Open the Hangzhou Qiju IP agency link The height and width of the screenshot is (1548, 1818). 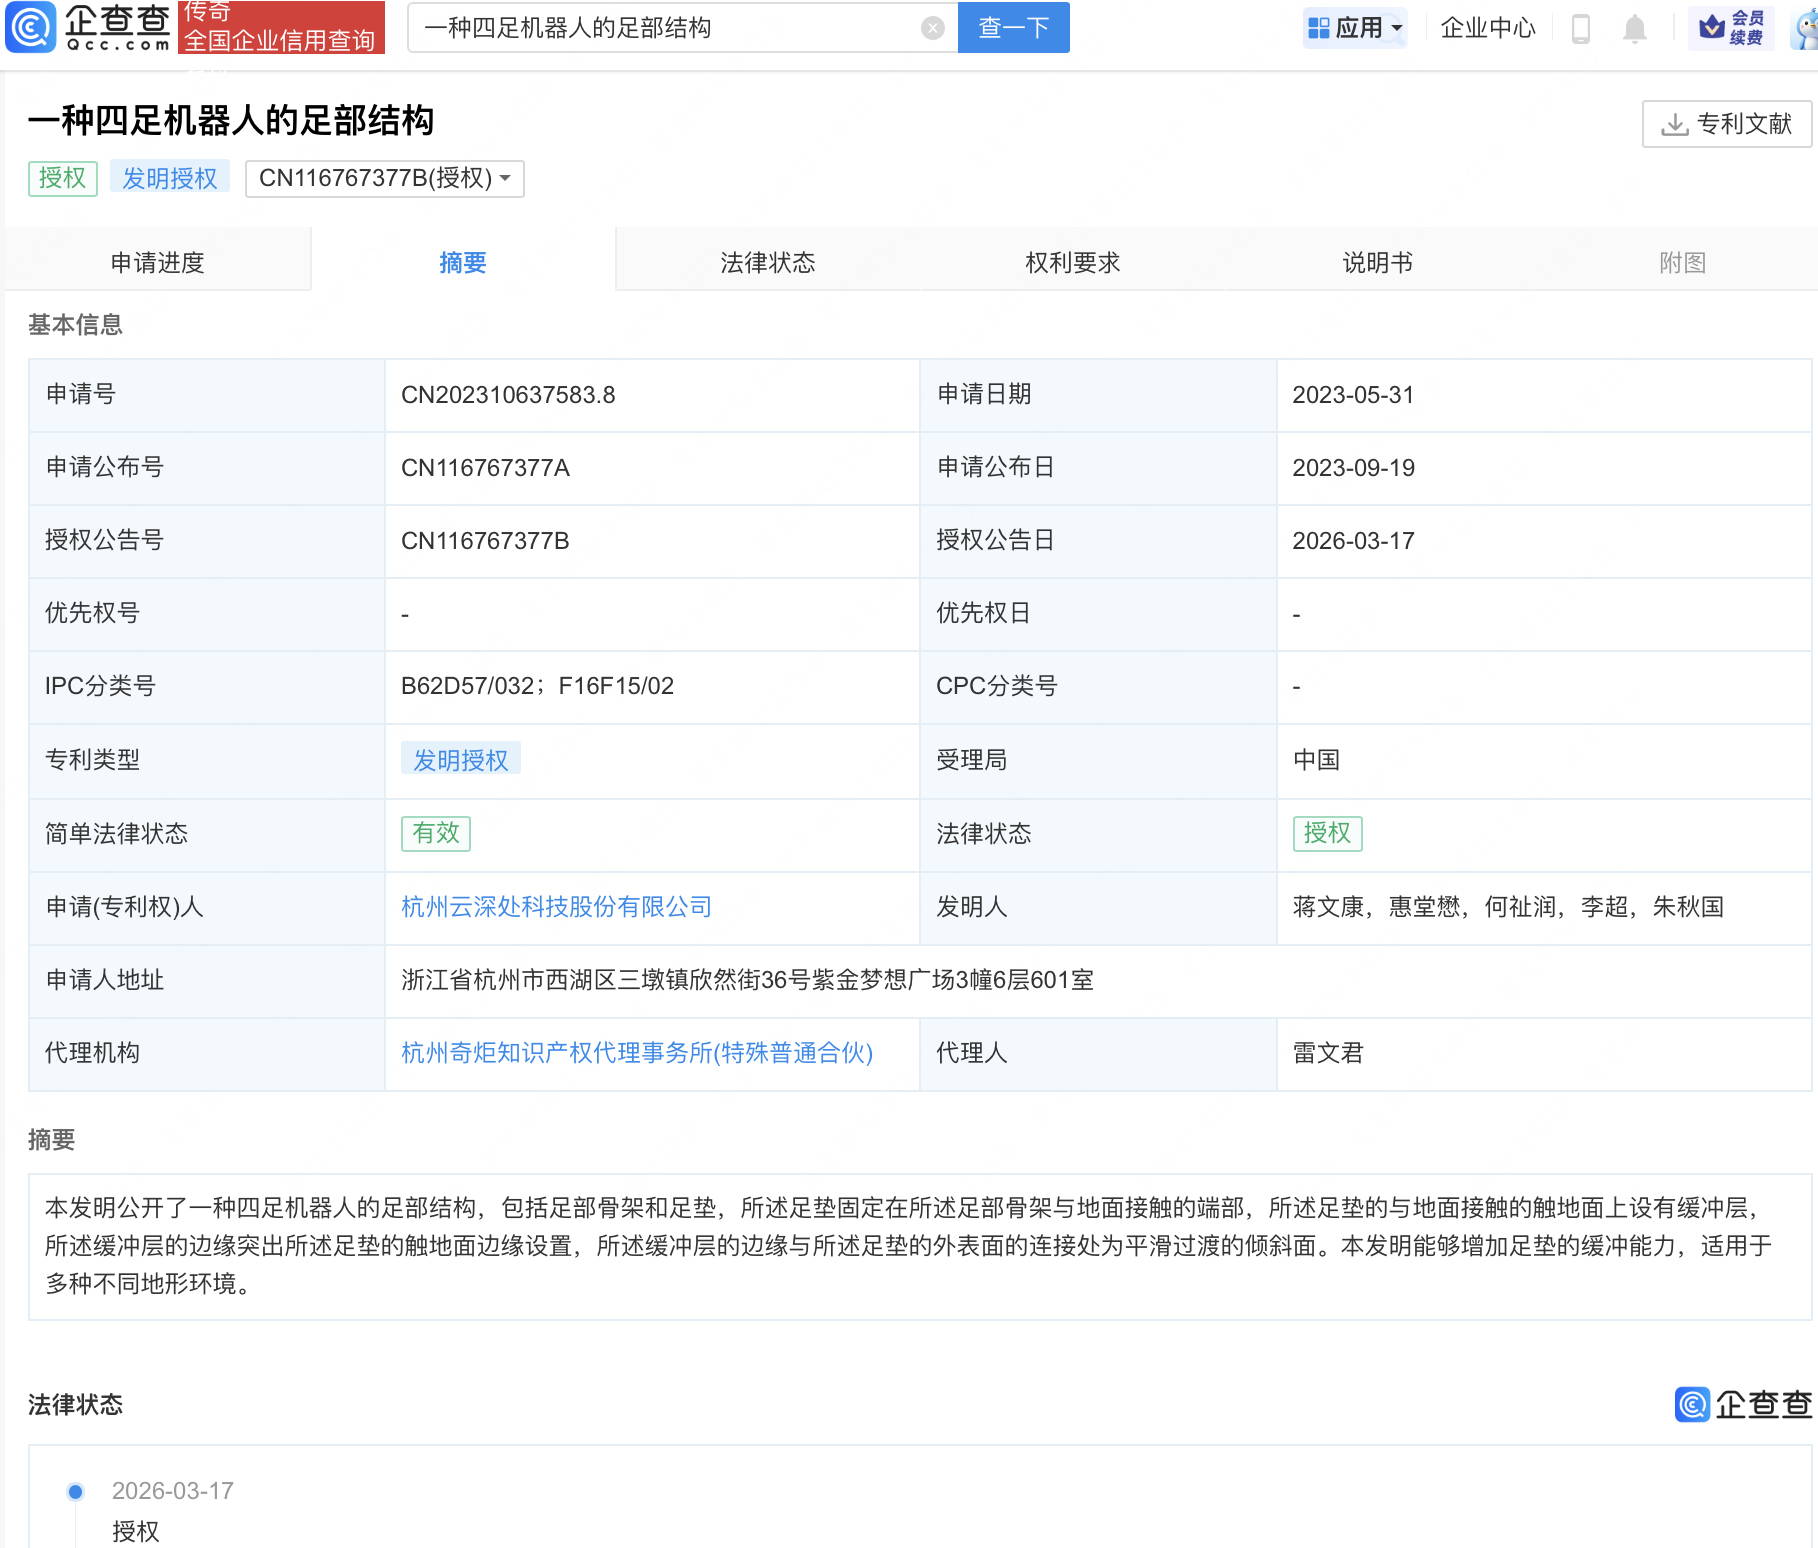click(x=637, y=1053)
